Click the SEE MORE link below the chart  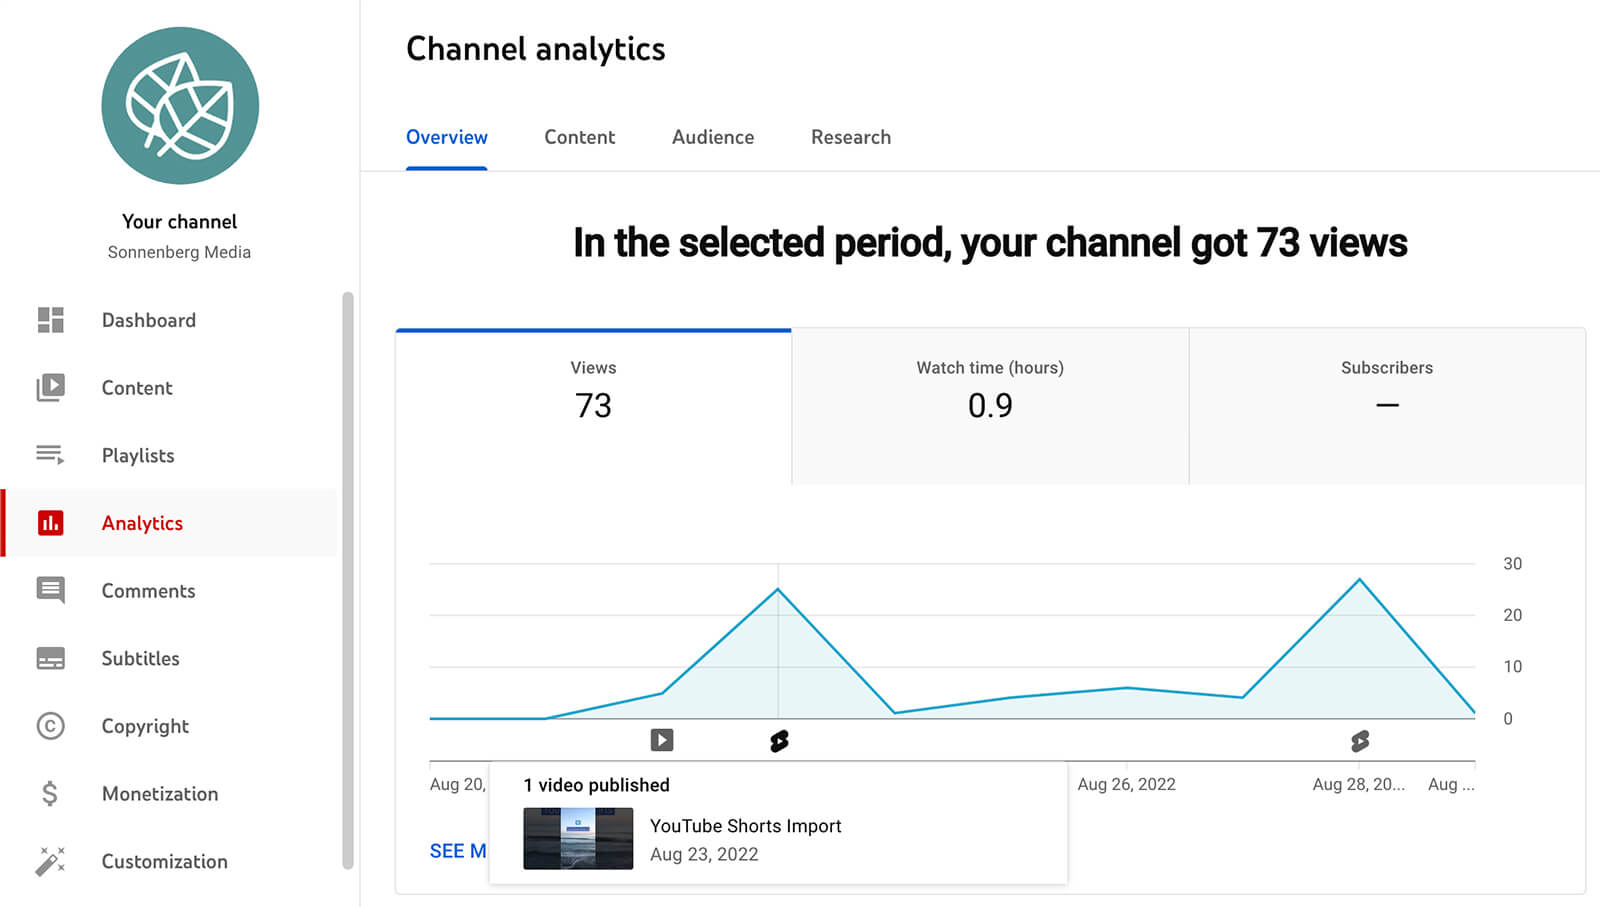[458, 850]
